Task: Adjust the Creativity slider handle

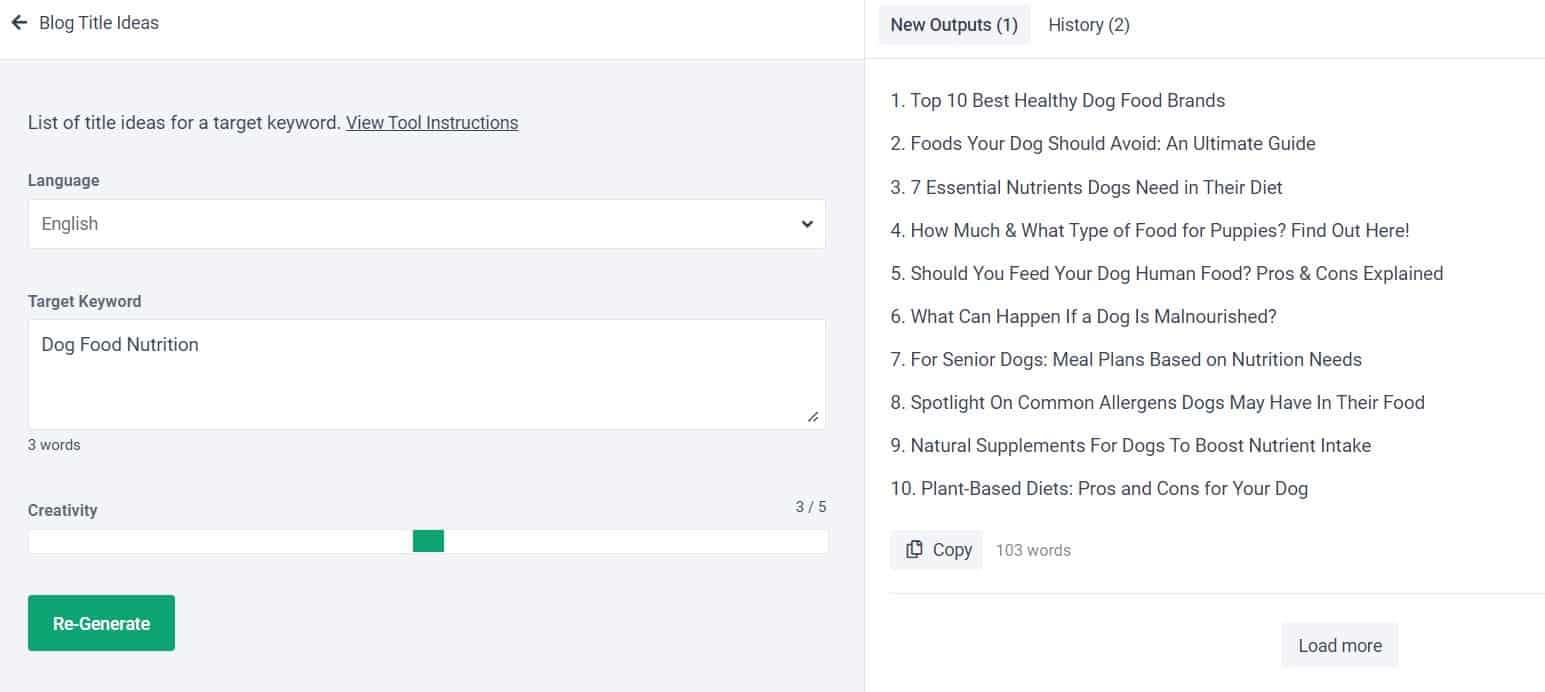Action: [428, 540]
